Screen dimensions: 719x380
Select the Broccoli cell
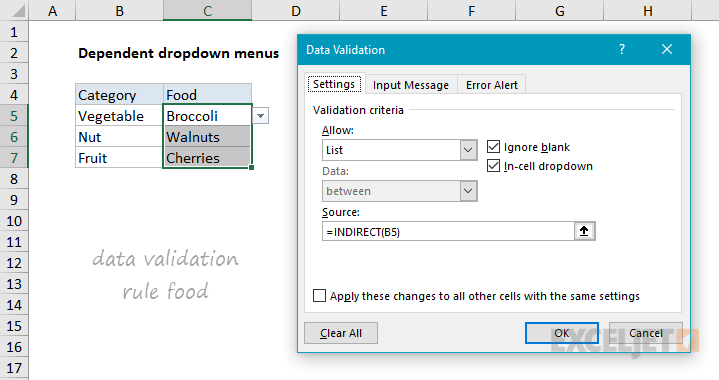click(x=207, y=116)
